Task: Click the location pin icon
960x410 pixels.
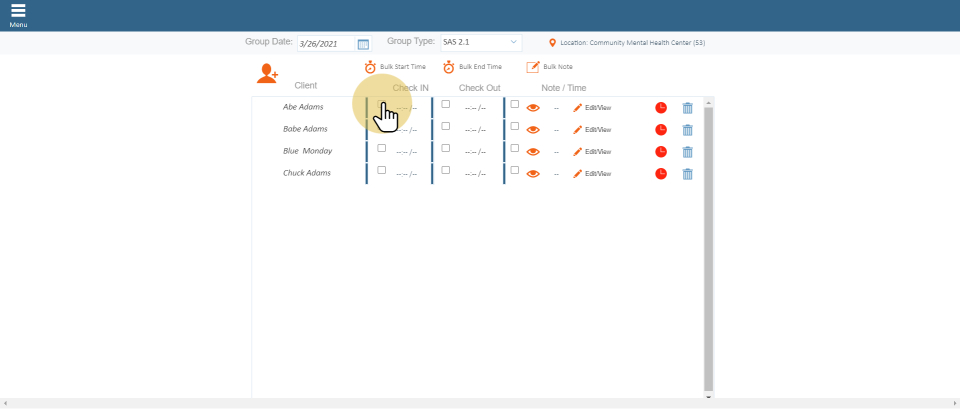Action: click(x=552, y=43)
